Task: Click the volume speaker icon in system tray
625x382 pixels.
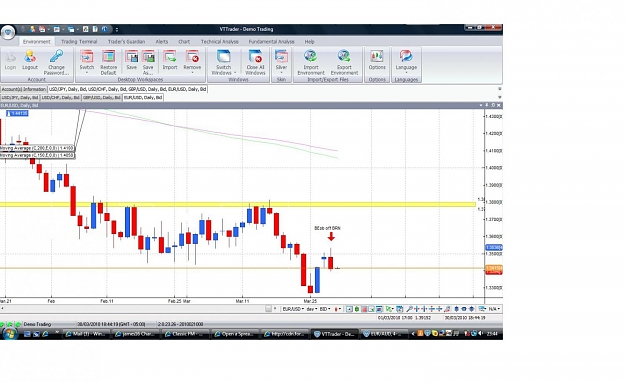Action: point(481,334)
